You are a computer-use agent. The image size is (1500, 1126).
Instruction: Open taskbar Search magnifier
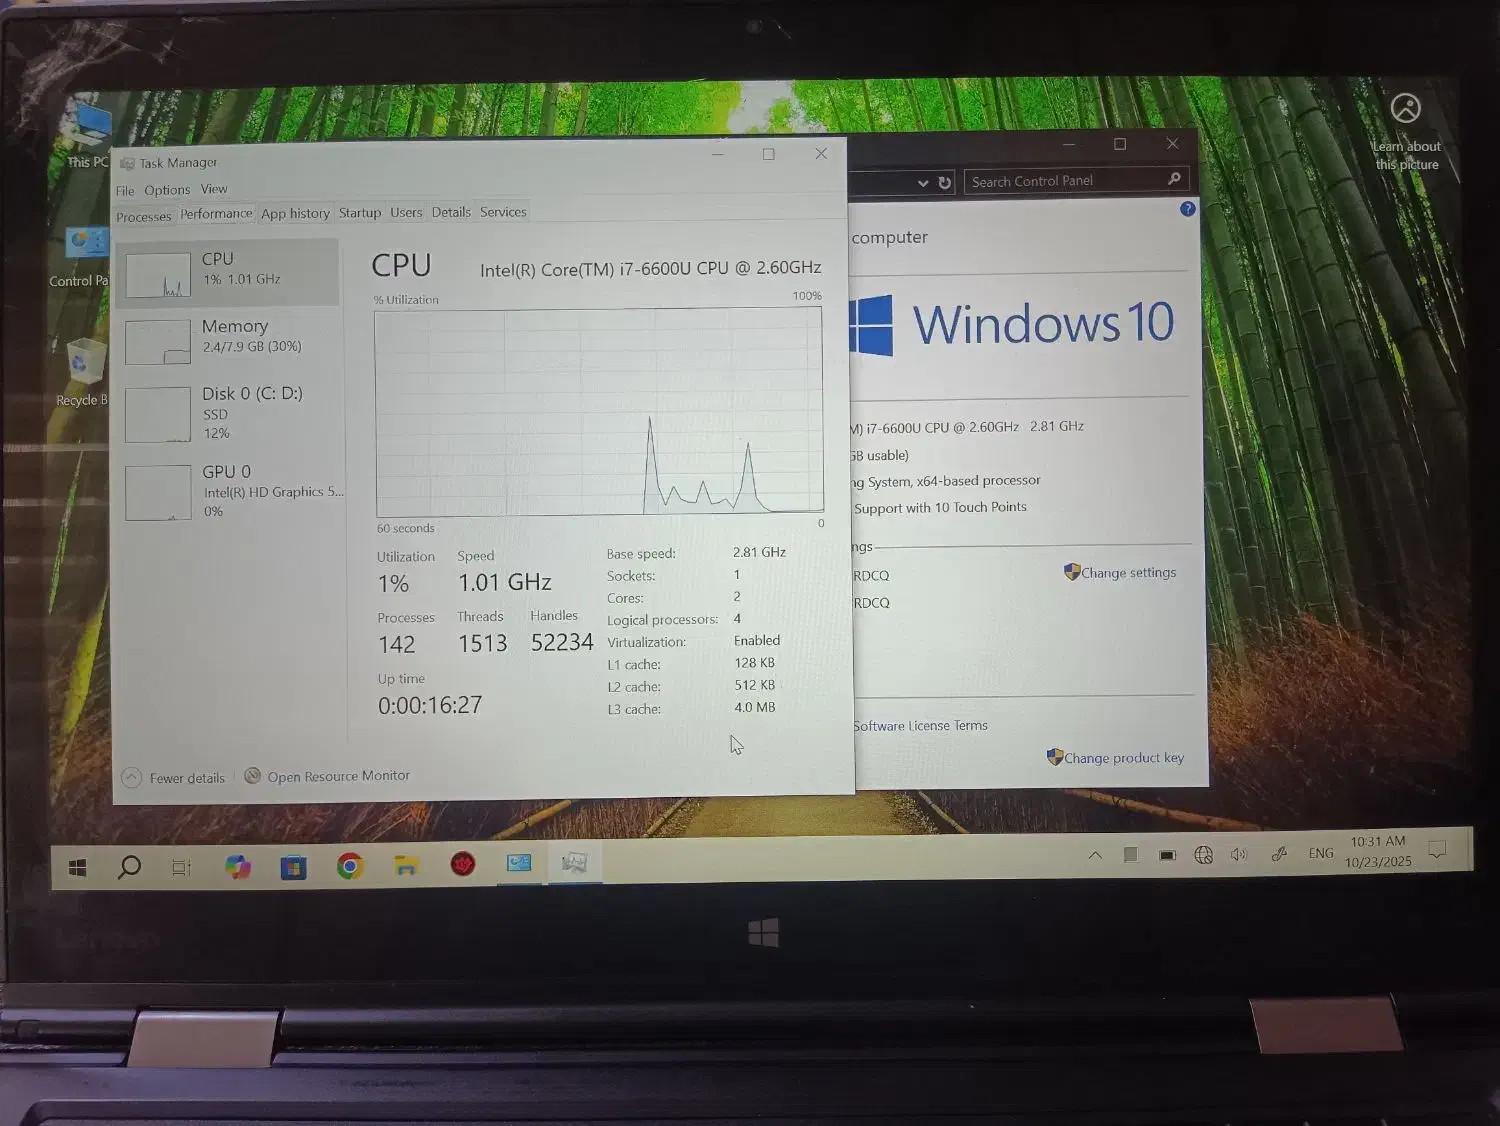point(129,867)
